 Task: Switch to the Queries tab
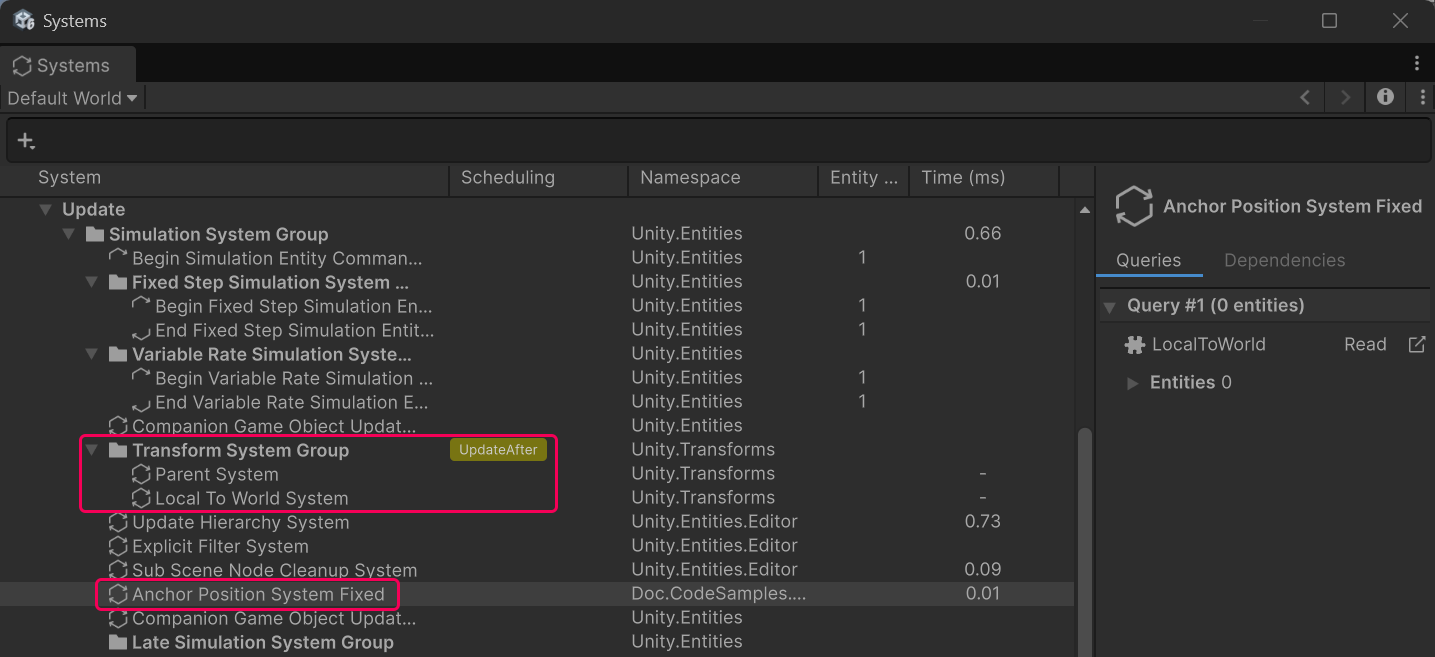pyautogui.click(x=1148, y=260)
